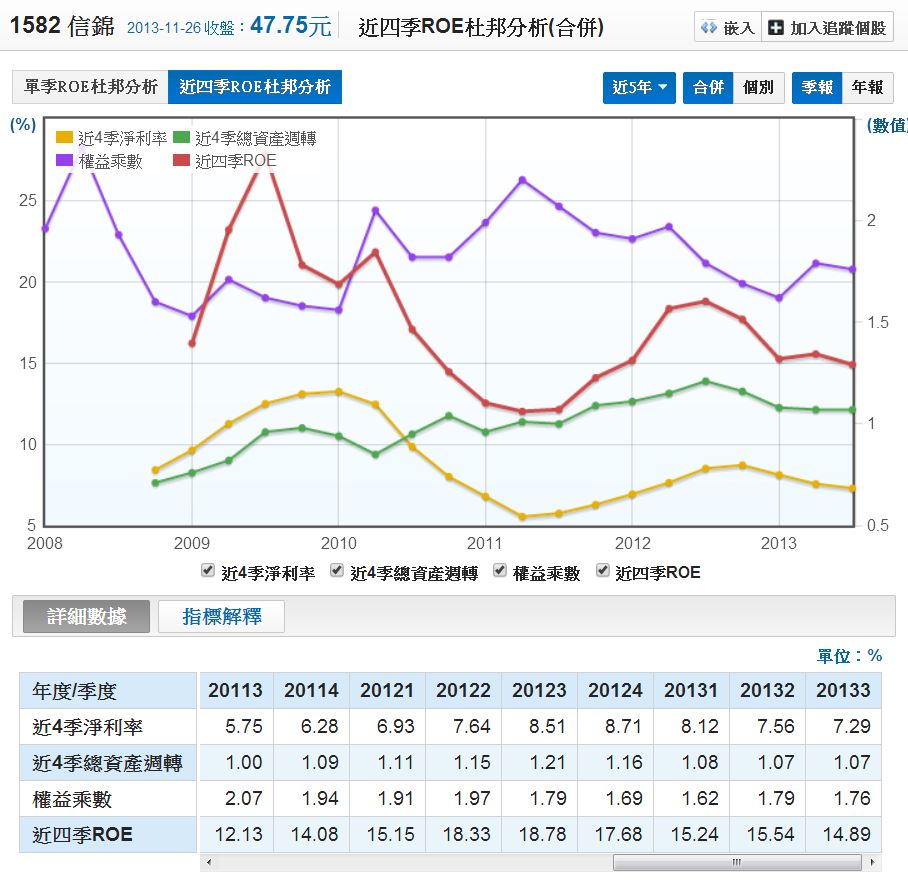The image size is (908, 882).
Task: Switch to 單季ROE杜邦分析 tab
Action: coord(90,87)
